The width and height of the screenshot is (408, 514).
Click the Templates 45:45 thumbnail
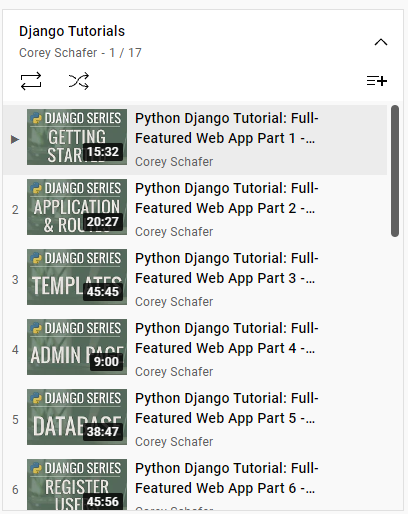pyautogui.click(x=77, y=277)
